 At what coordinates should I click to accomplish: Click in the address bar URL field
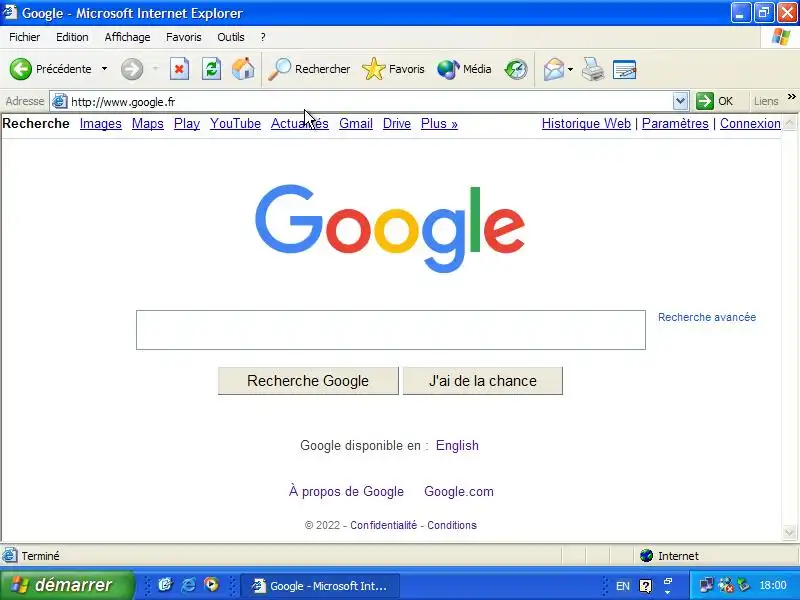coord(371,102)
